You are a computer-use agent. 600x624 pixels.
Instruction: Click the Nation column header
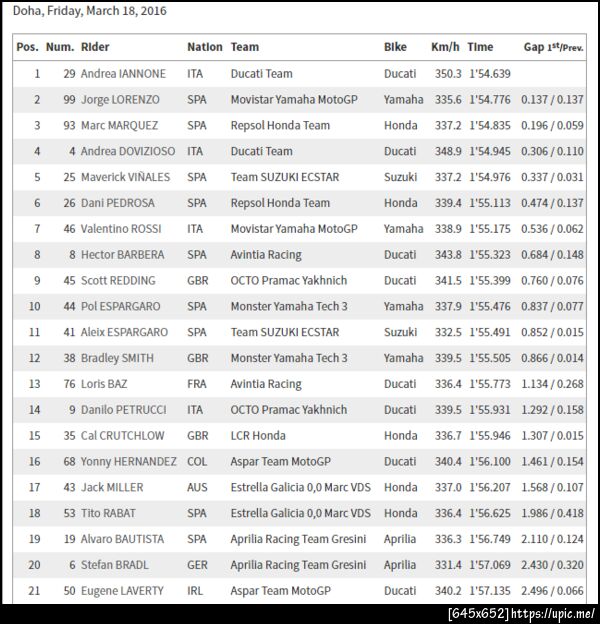[204, 47]
